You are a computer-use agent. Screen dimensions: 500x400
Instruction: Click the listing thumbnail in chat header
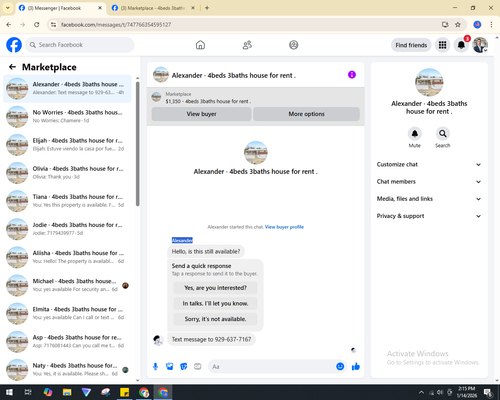(x=161, y=75)
